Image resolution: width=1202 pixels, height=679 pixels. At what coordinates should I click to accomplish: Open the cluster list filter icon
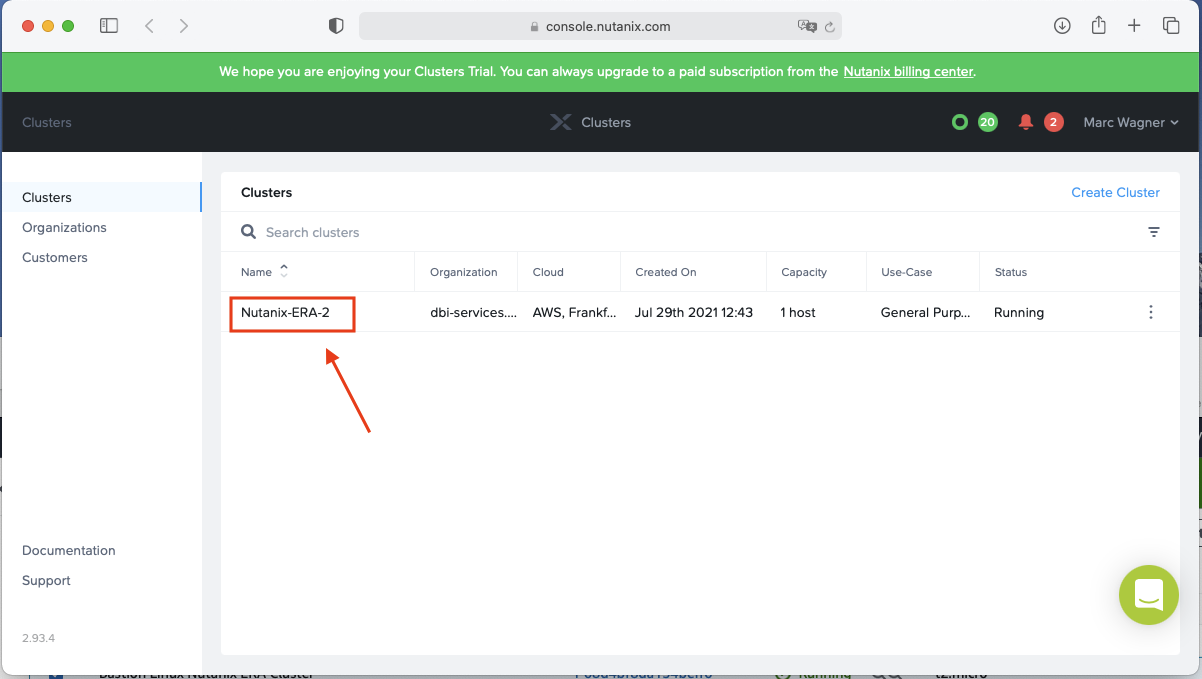[x=1154, y=232]
